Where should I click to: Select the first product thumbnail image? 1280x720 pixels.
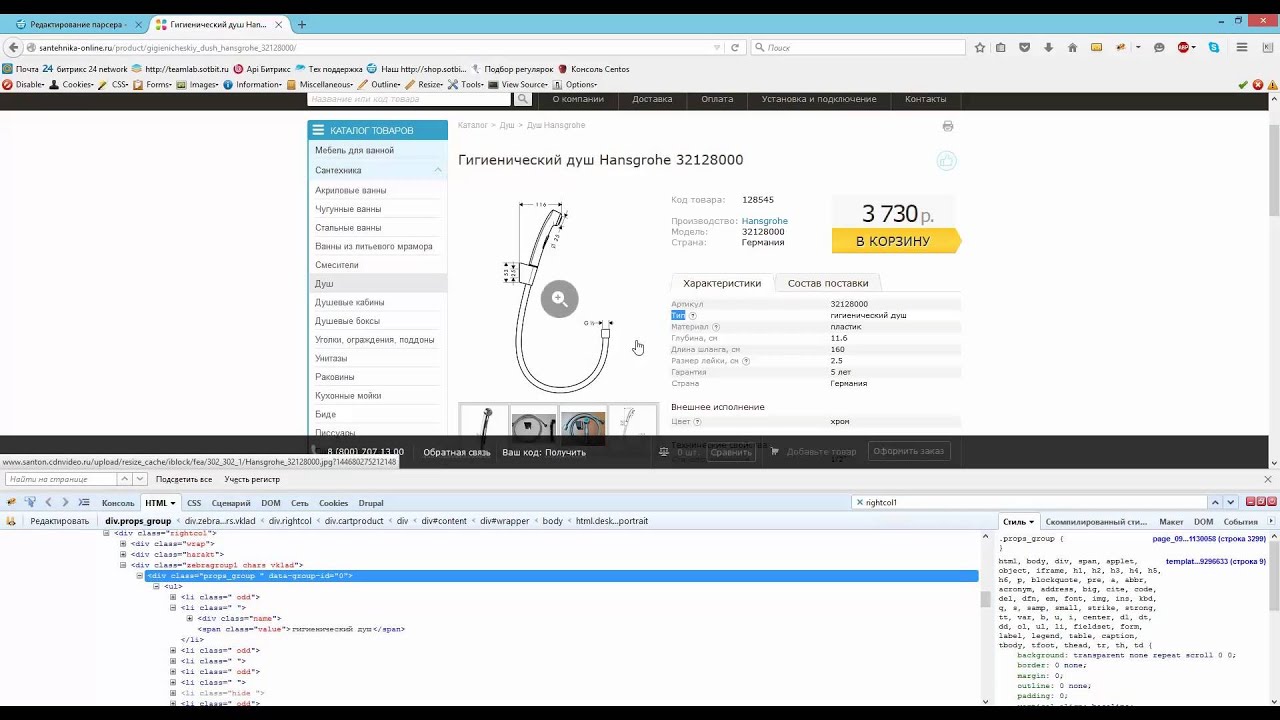pos(484,425)
